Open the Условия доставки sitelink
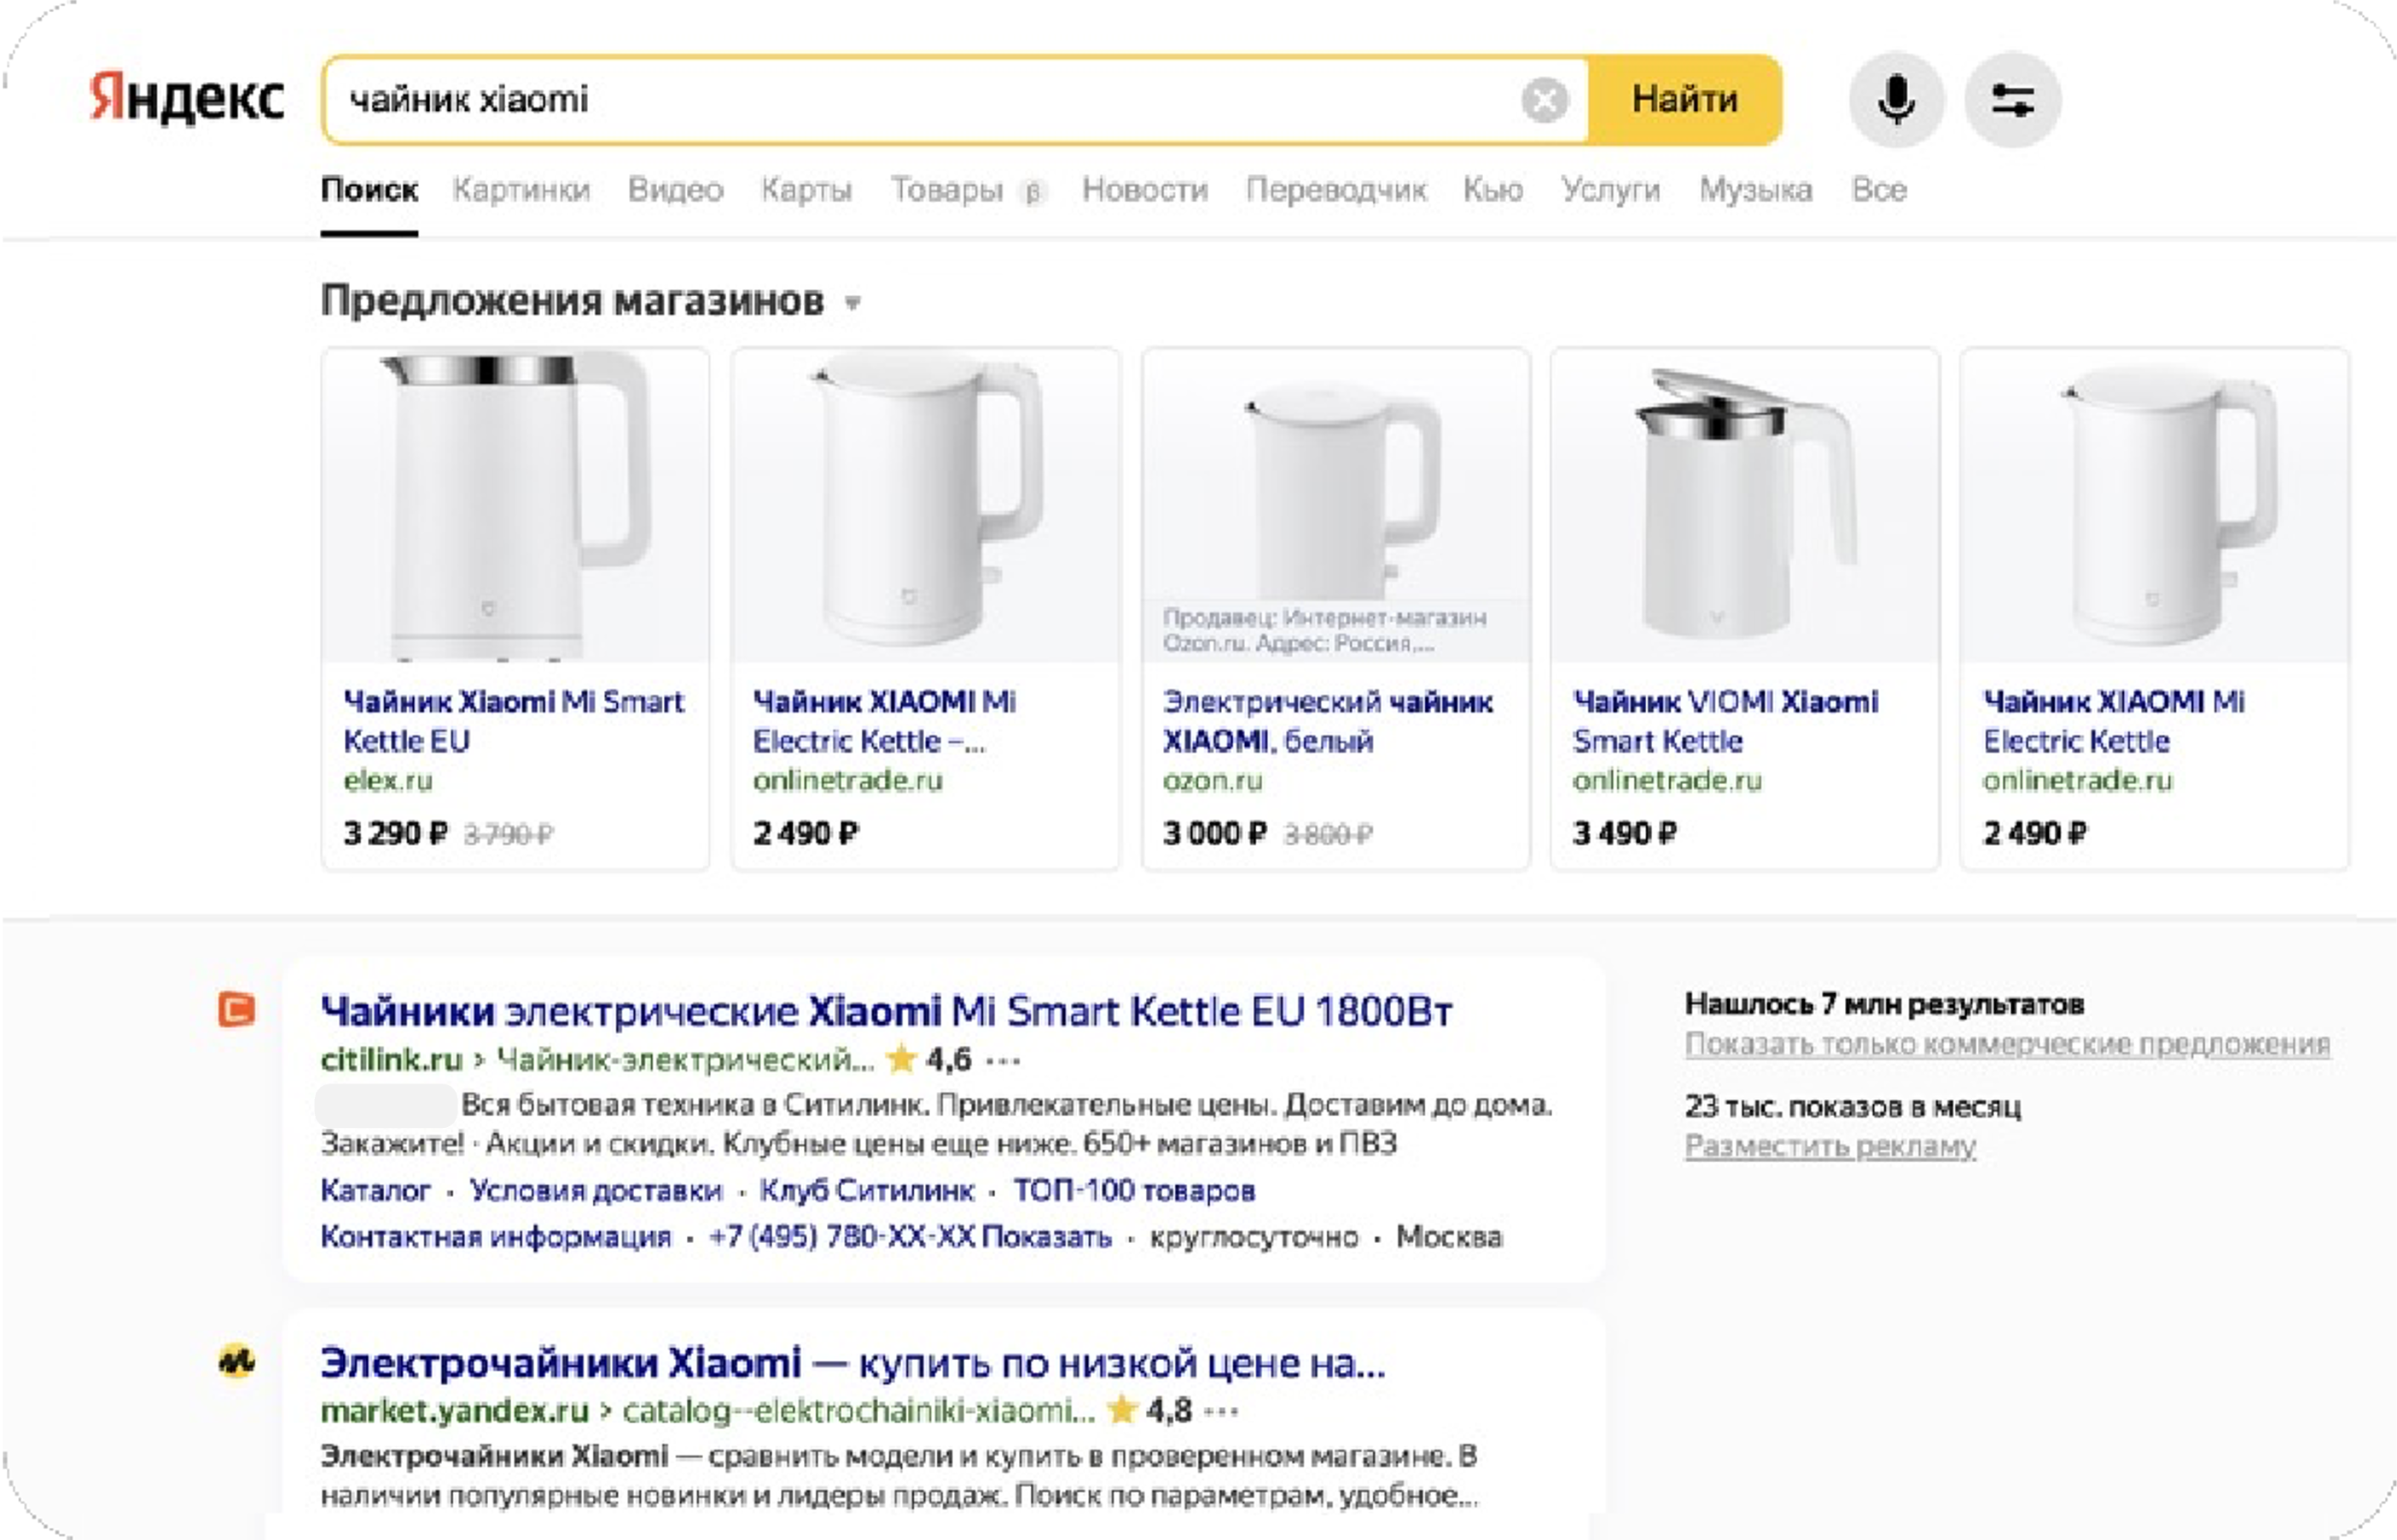This screenshot has width=2397, height=1540. (x=596, y=1190)
